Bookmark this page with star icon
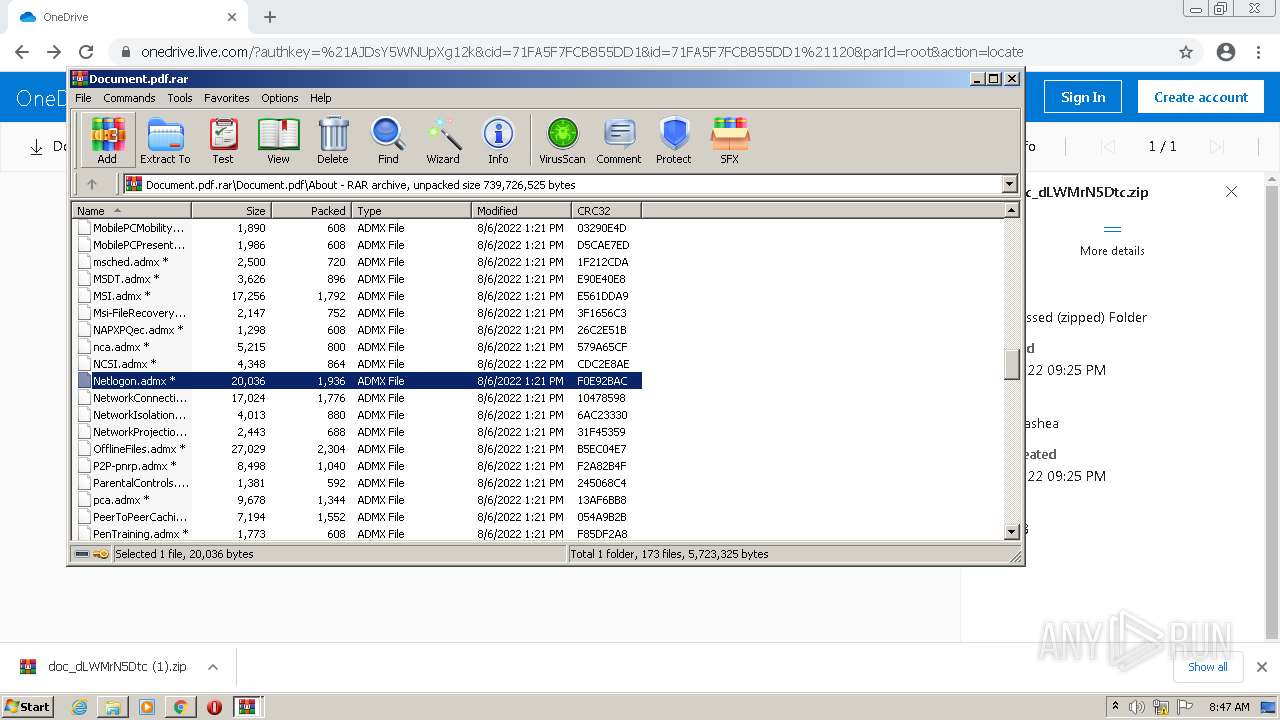 tap(1186, 52)
